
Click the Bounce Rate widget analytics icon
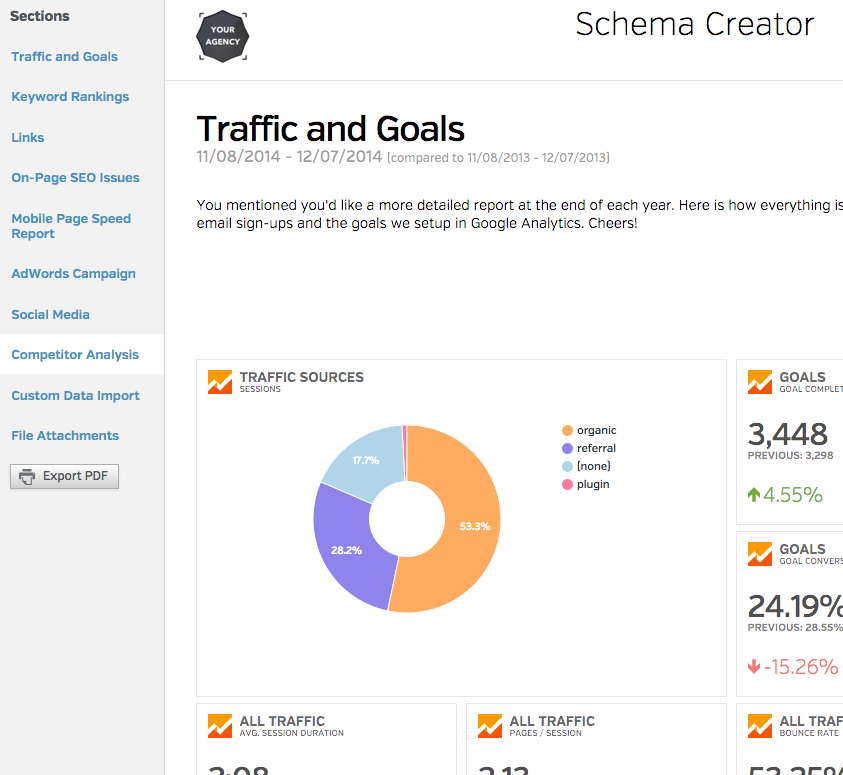click(760, 726)
